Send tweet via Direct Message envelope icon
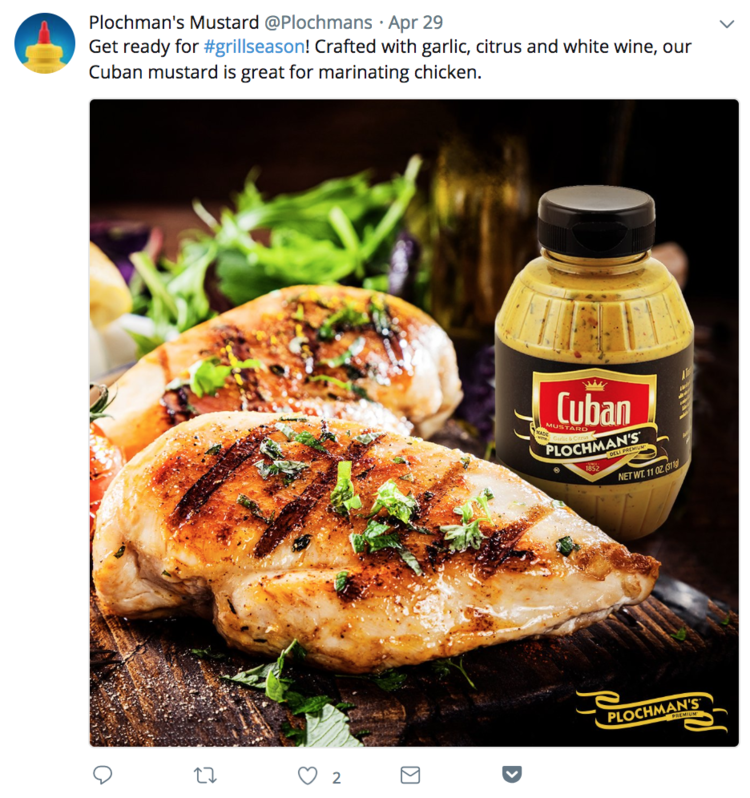Viewport: 750px width, 798px height. 410,775
